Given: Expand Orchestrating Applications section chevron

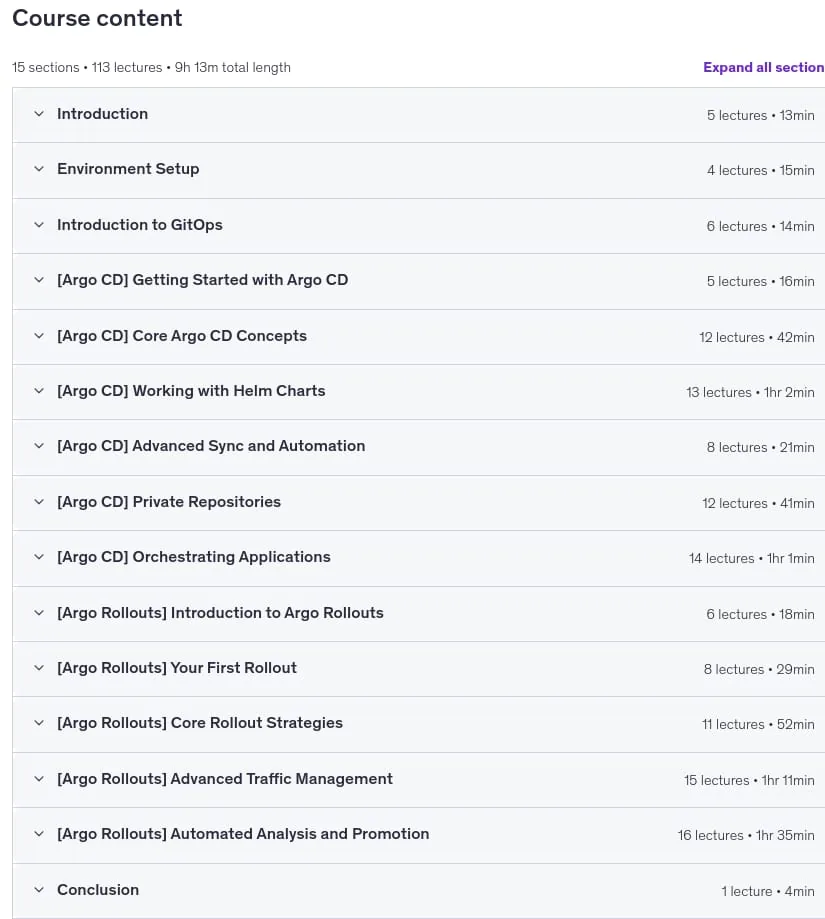Looking at the screenshot, I should coord(39,557).
